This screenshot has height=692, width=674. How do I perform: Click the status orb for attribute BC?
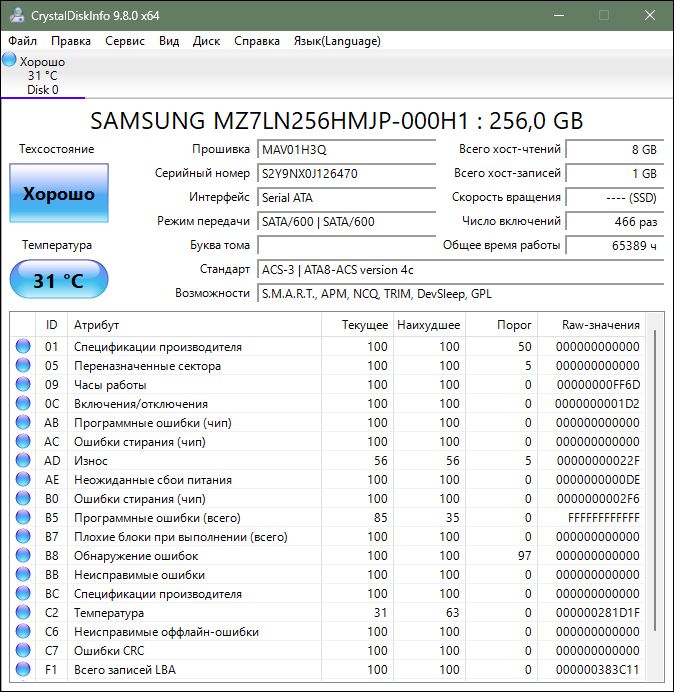(23, 593)
